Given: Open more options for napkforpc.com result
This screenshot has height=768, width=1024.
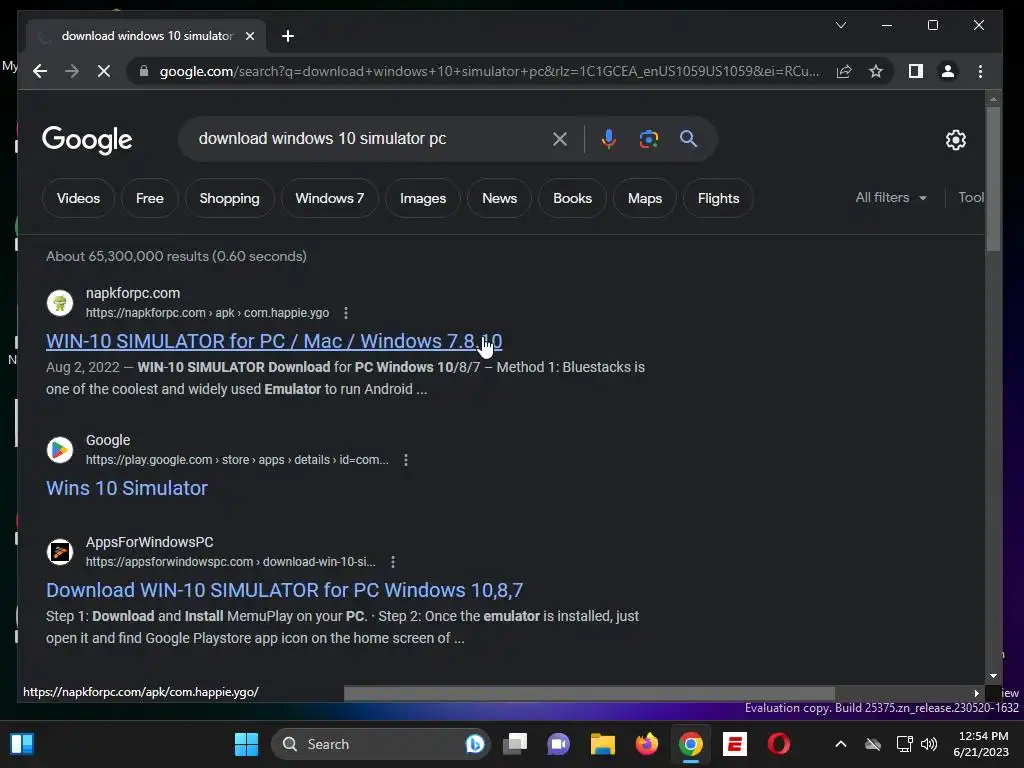Looking at the screenshot, I should [345, 313].
